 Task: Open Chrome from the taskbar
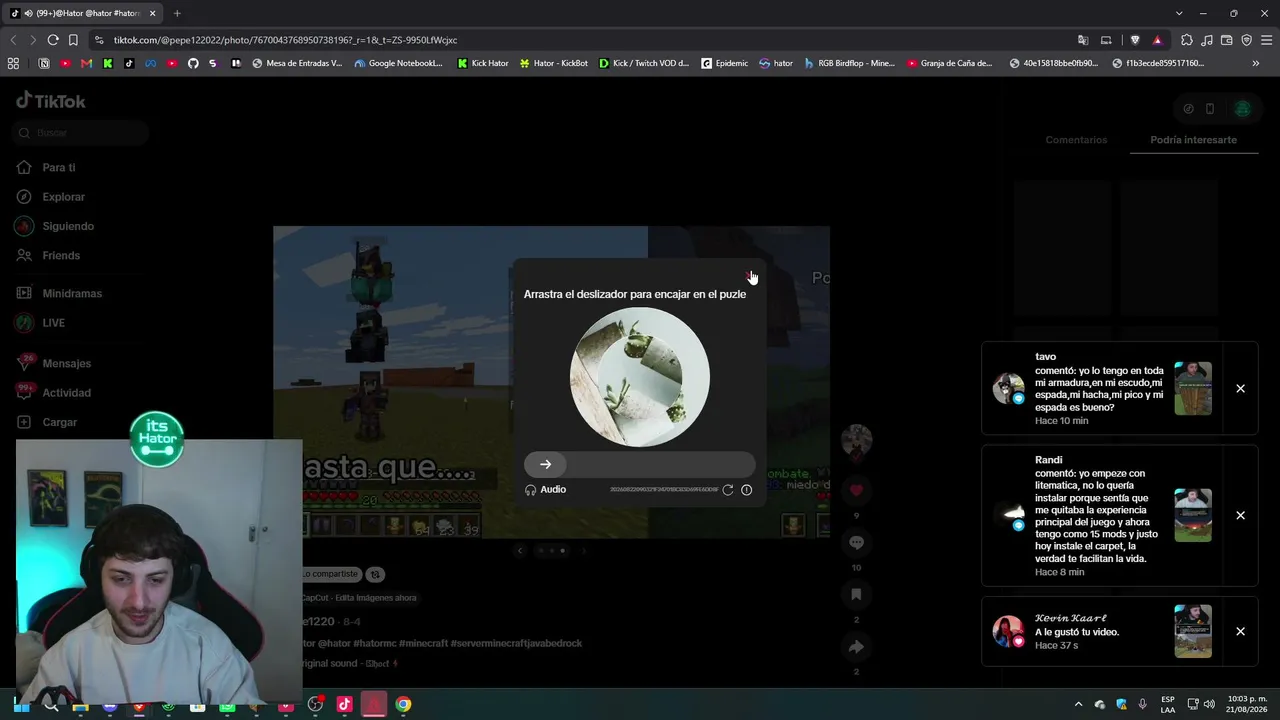point(403,704)
